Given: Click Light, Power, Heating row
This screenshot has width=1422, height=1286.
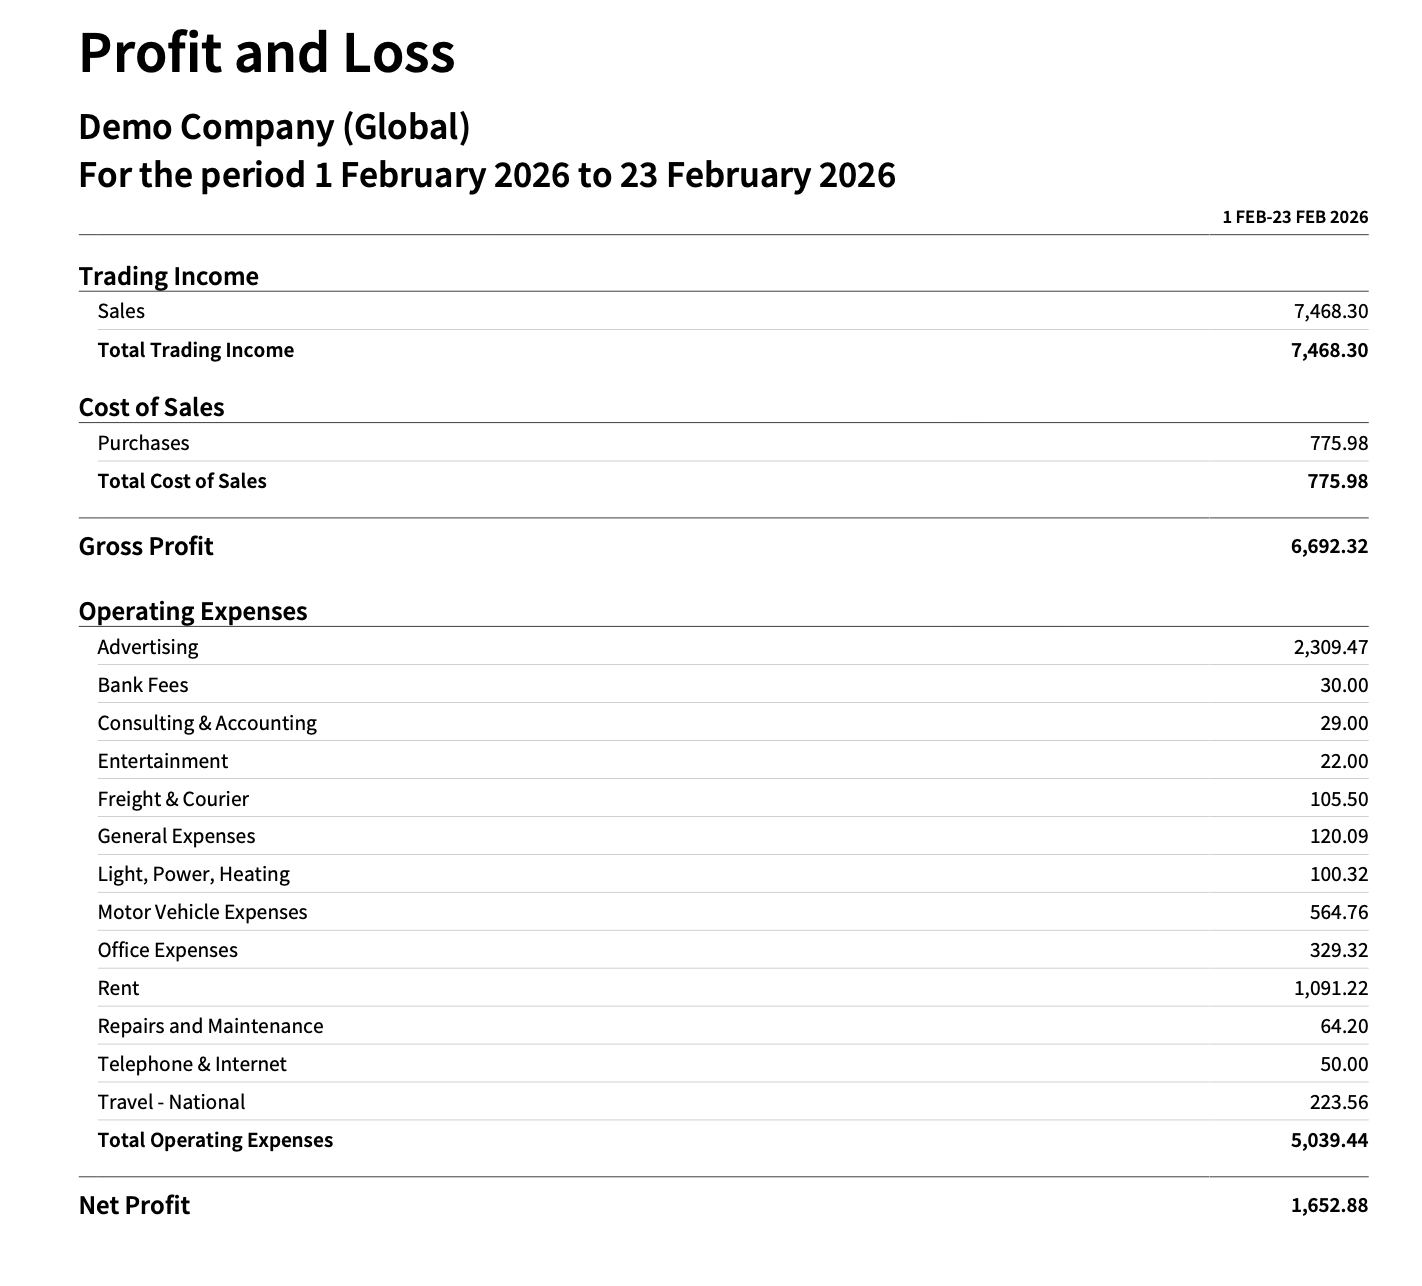Looking at the screenshot, I should [723, 874].
